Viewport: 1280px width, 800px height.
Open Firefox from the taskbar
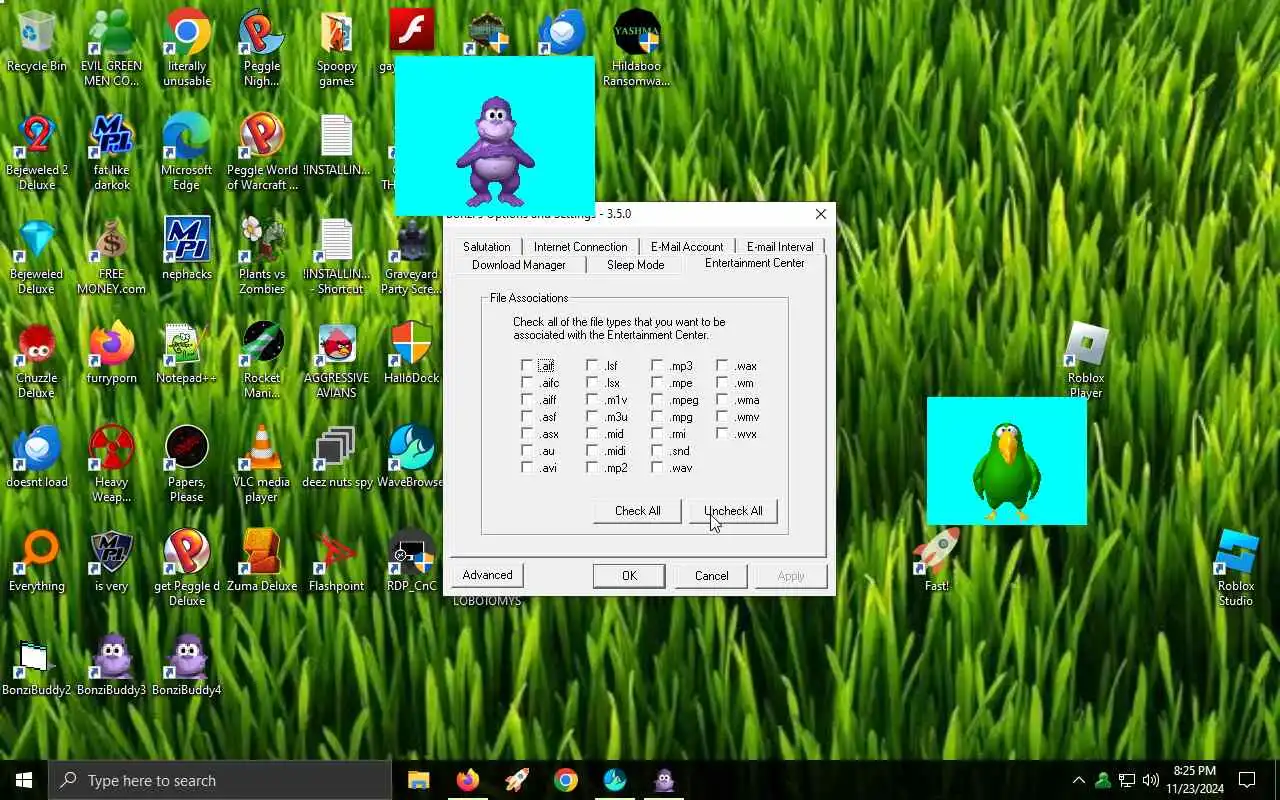click(x=467, y=780)
